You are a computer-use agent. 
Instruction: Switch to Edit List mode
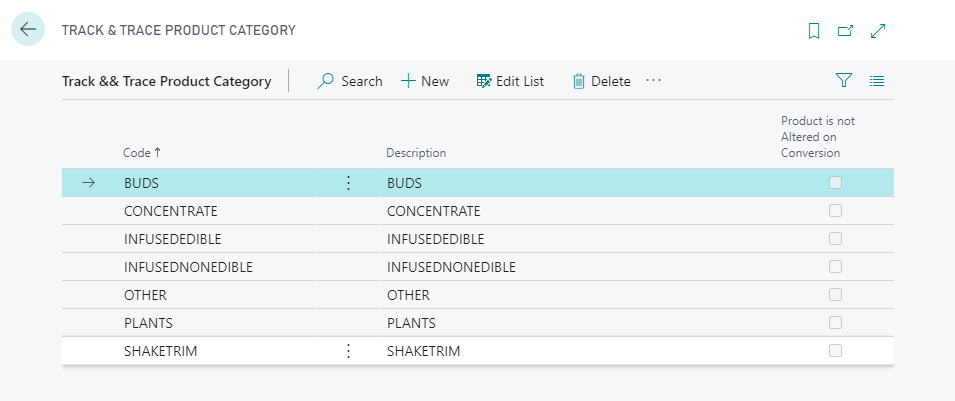(x=510, y=81)
